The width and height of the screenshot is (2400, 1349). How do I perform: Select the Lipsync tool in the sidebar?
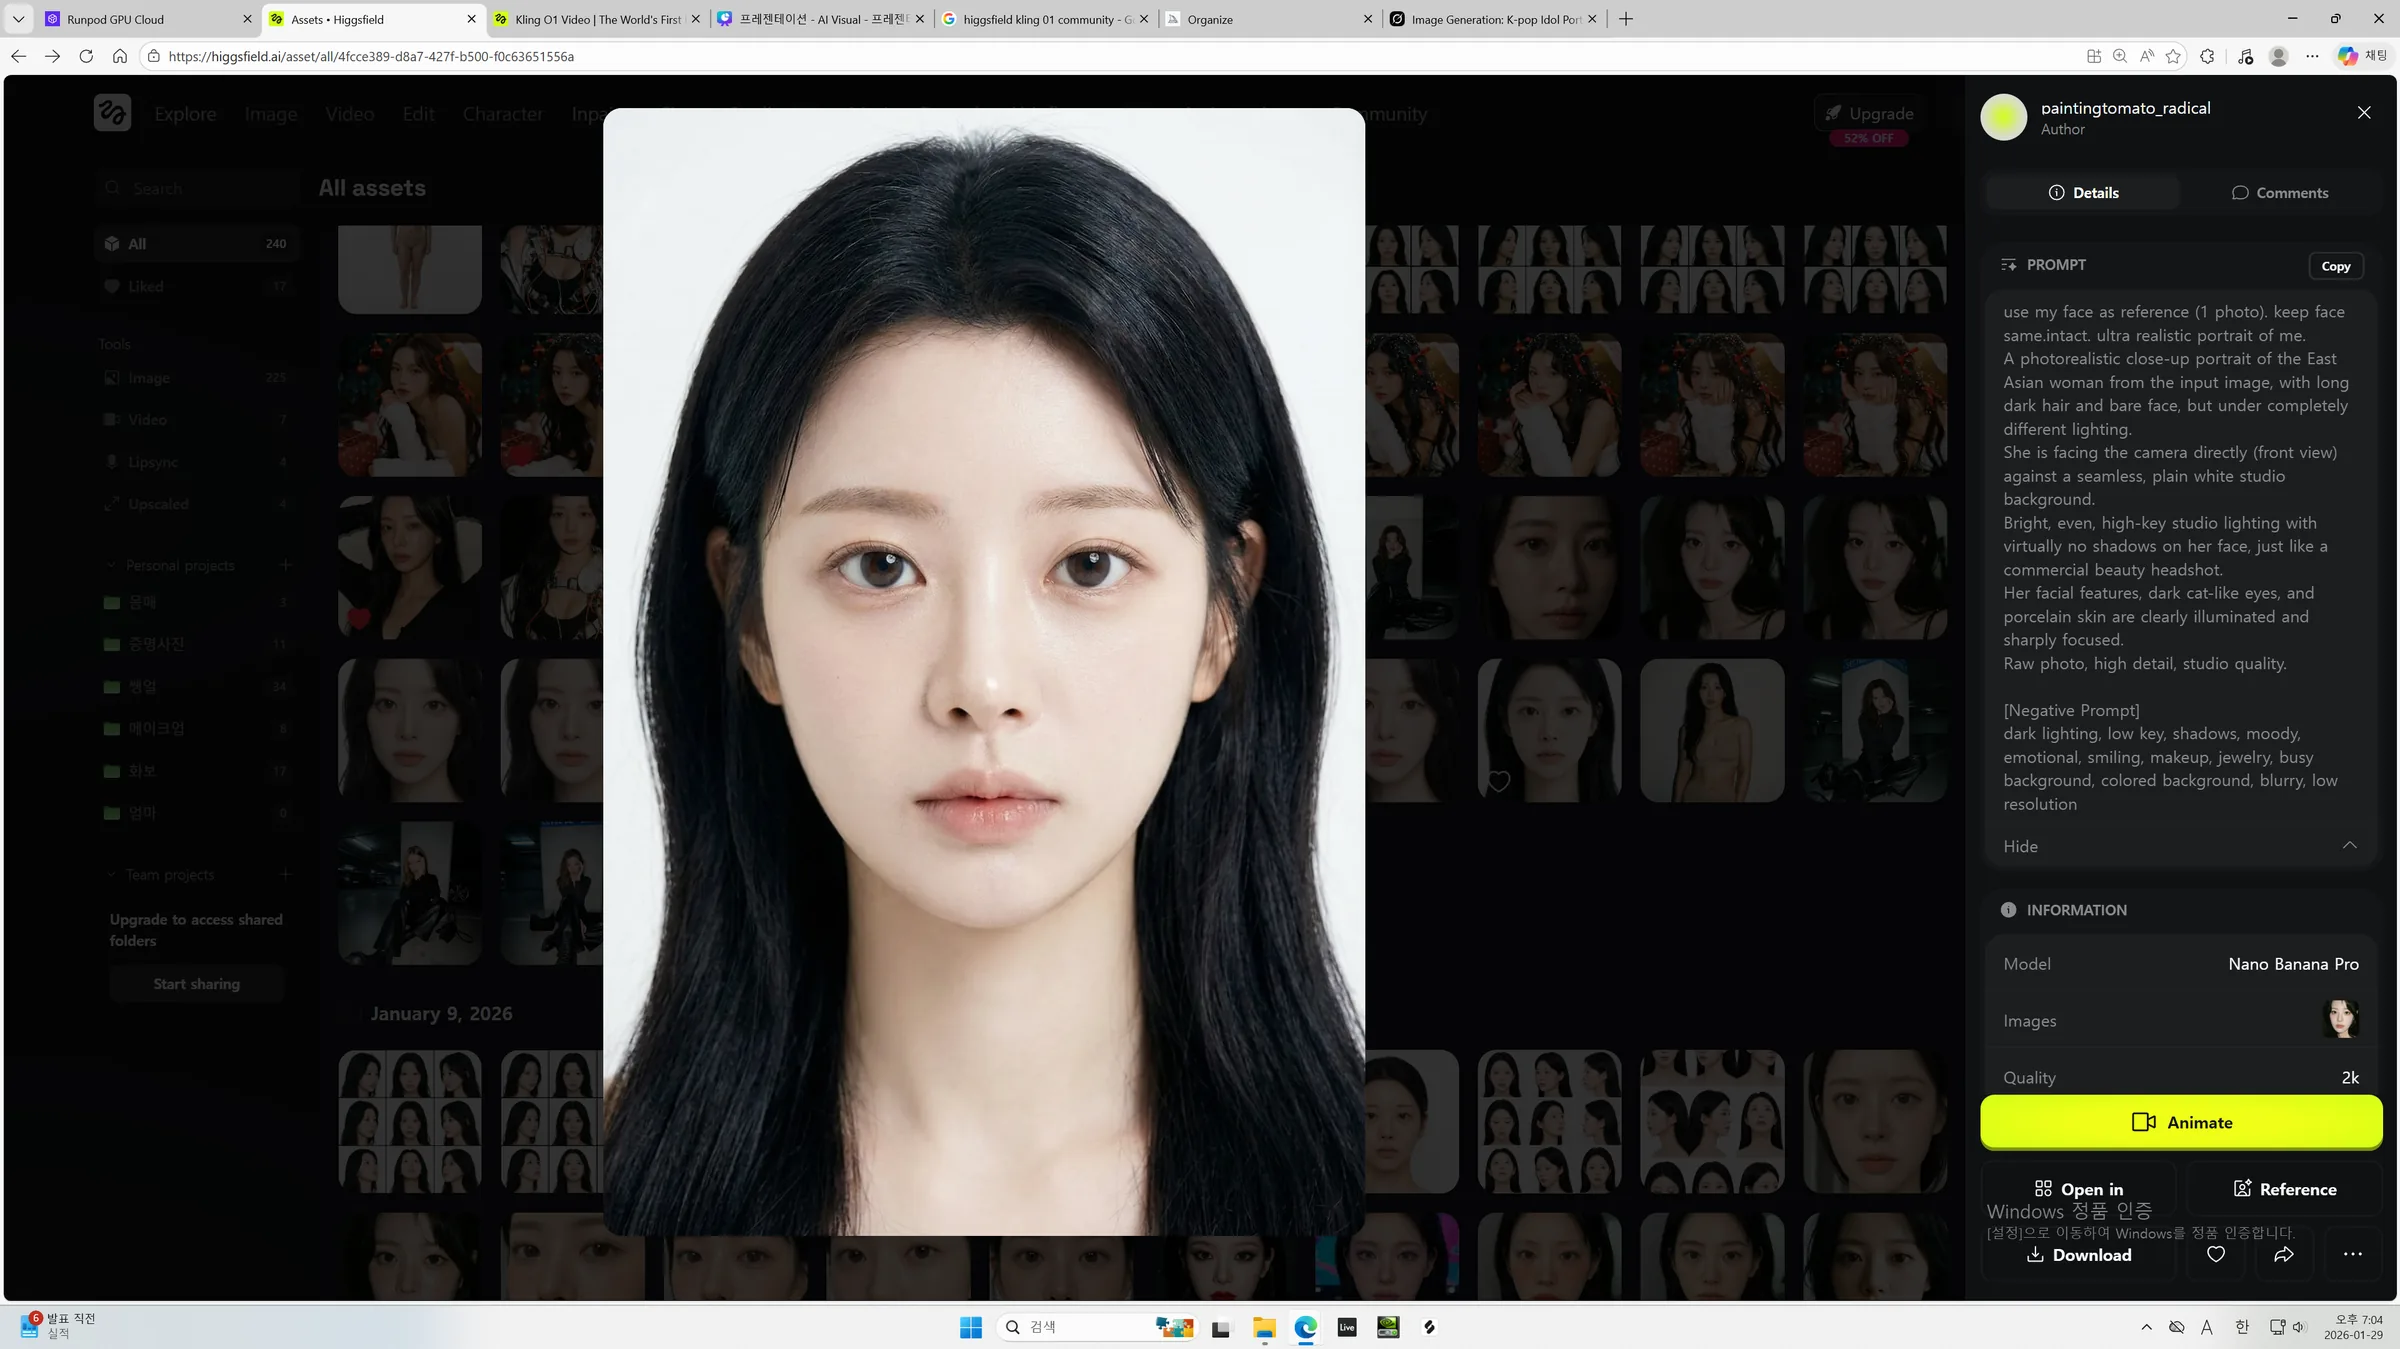(151, 461)
